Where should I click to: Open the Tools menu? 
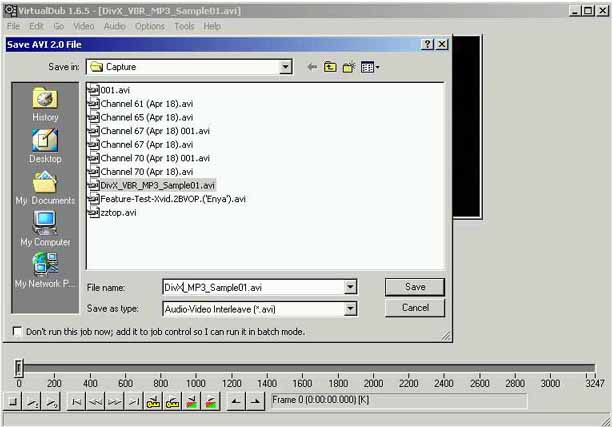pyautogui.click(x=184, y=26)
